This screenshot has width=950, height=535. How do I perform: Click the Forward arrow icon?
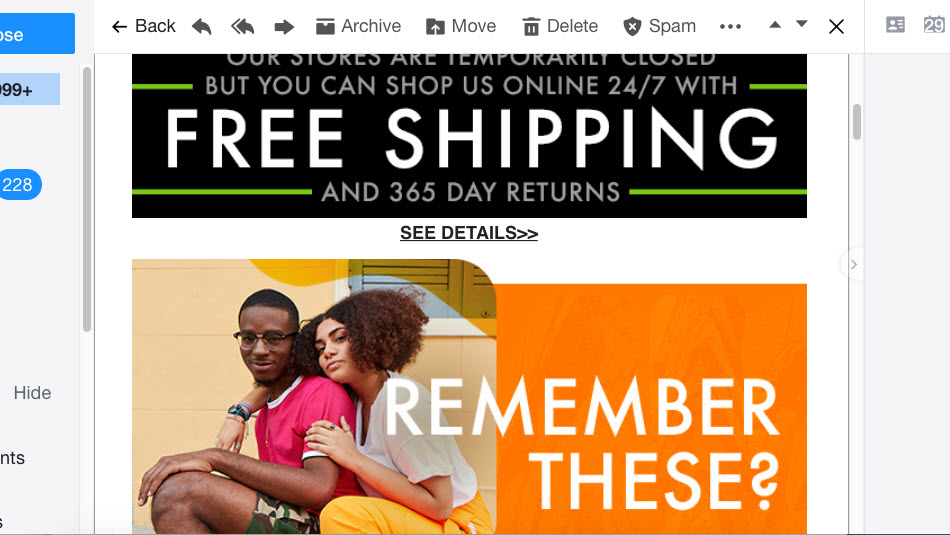[284, 27]
